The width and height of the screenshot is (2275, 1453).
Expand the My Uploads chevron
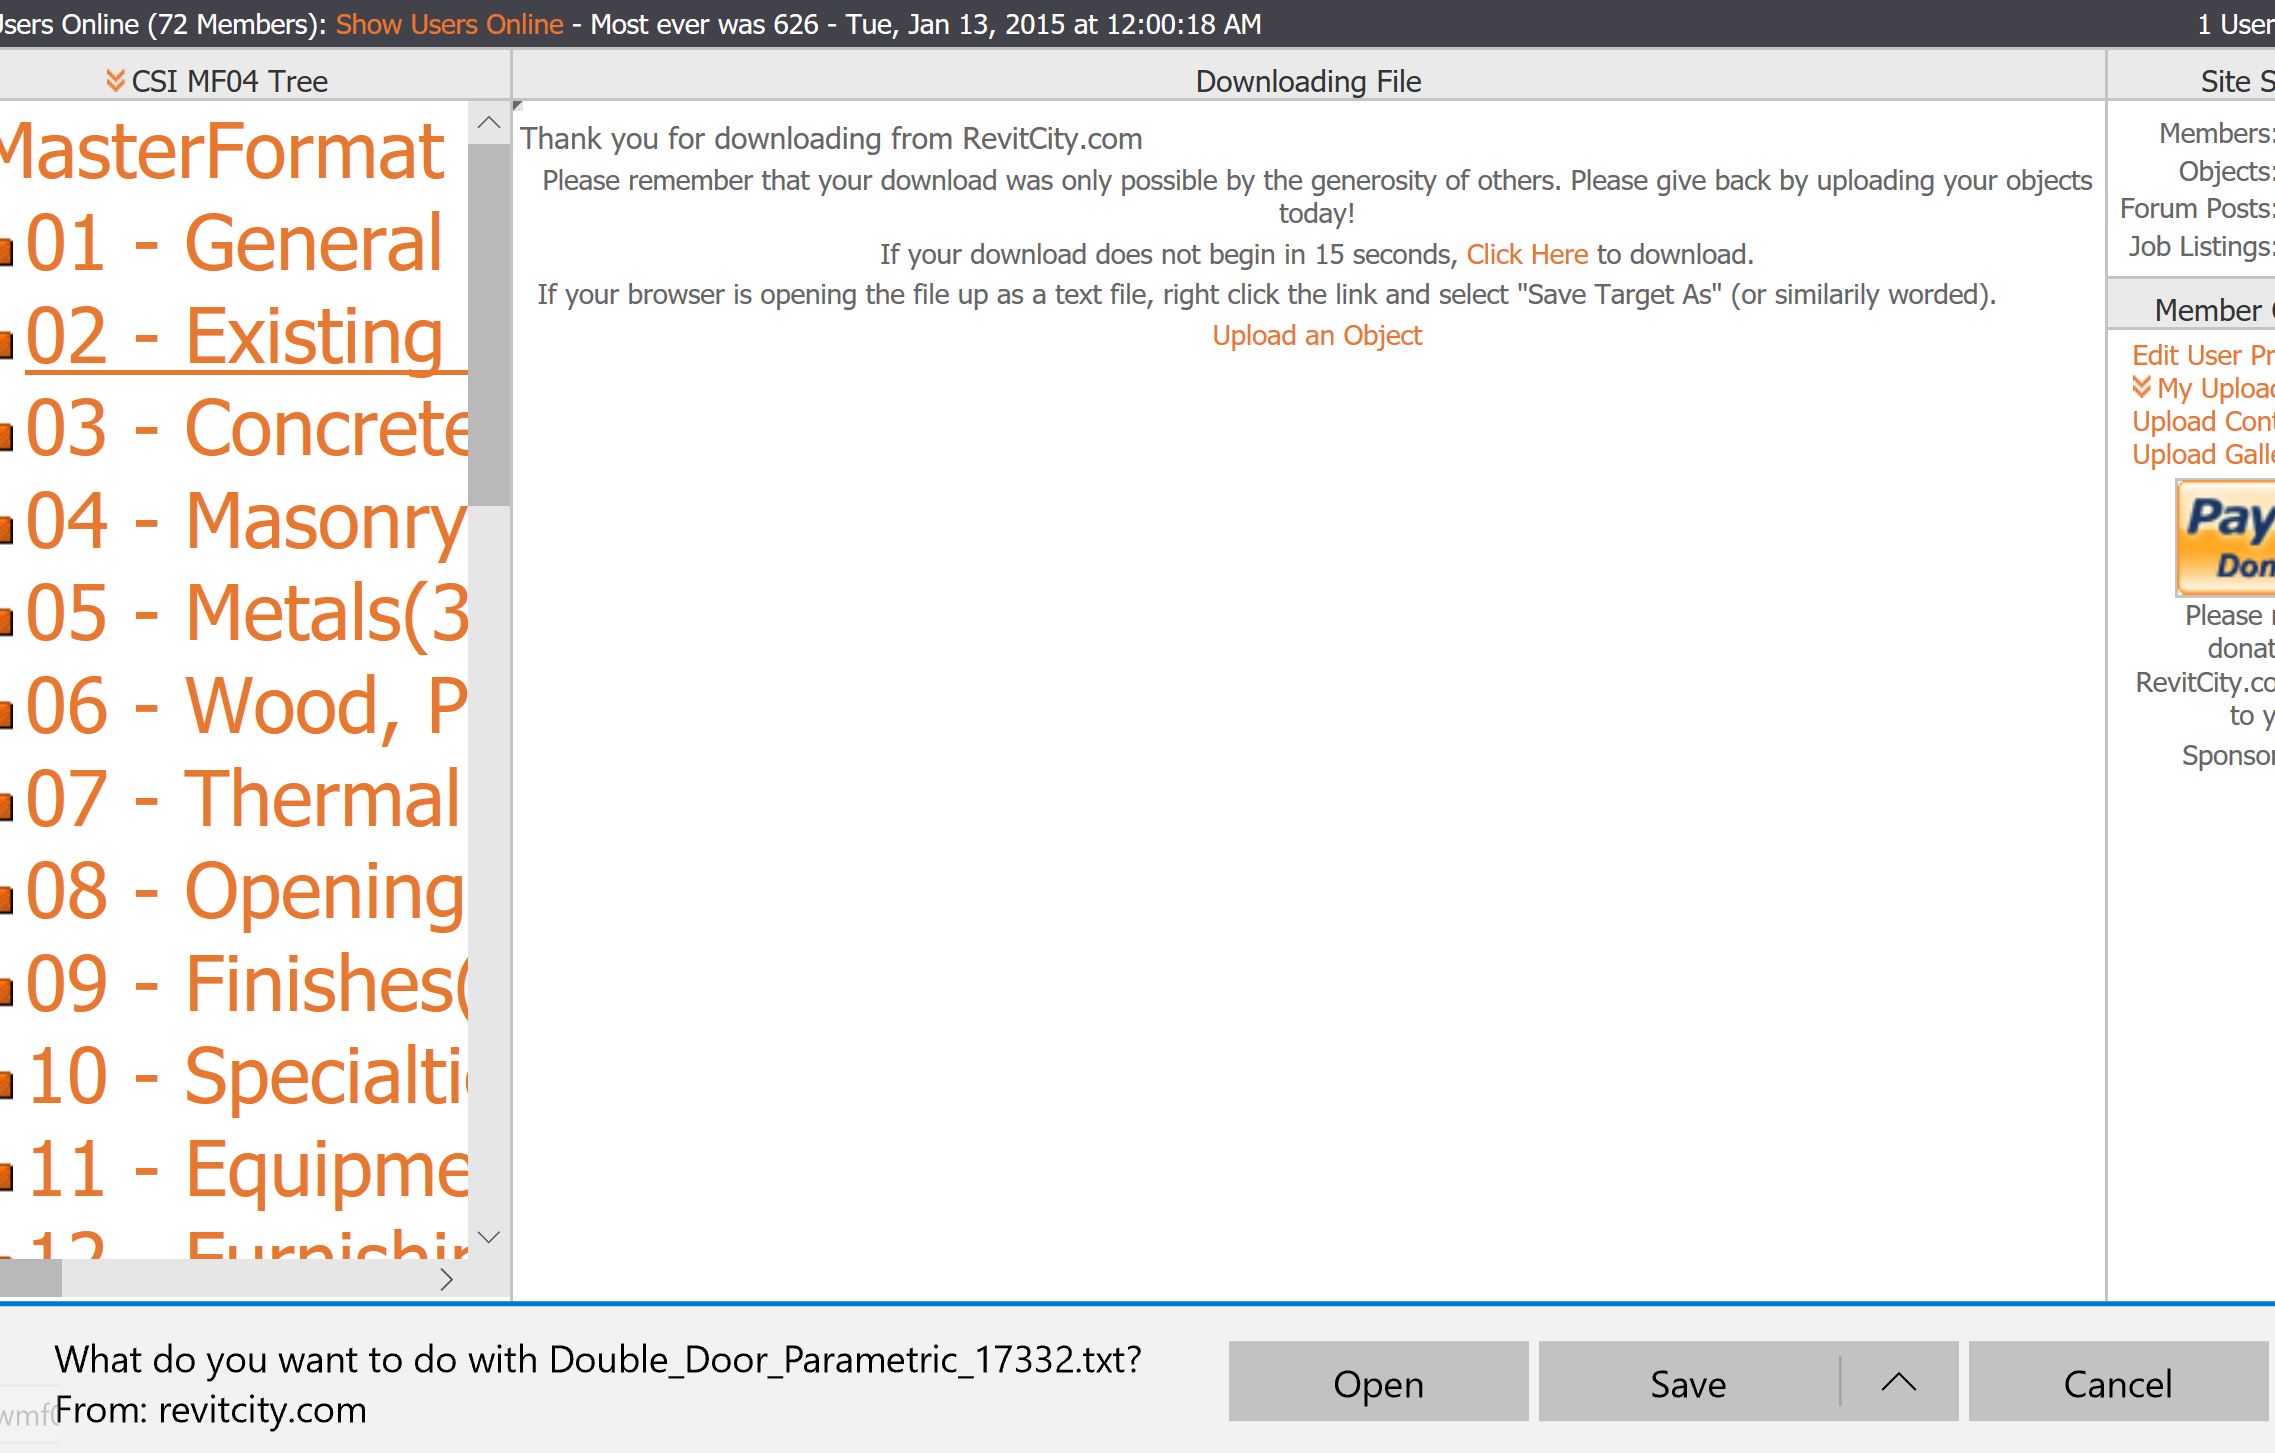(x=2142, y=387)
